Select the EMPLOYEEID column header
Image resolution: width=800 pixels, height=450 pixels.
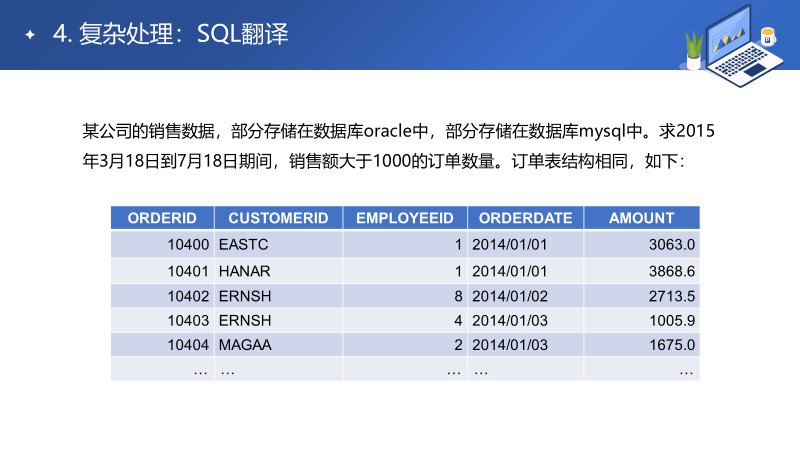(x=405, y=218)
